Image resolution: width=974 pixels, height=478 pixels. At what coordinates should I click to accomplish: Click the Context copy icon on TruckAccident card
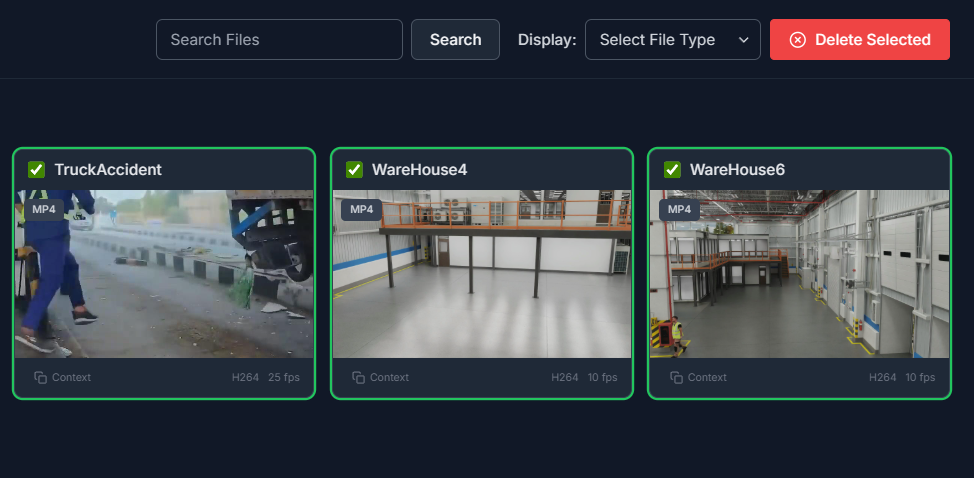click(41, 378)
